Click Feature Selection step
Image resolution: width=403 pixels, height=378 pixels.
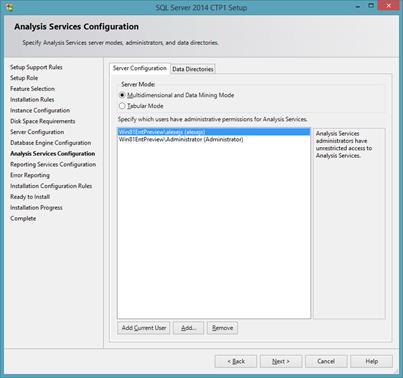(x=32, y=89)
